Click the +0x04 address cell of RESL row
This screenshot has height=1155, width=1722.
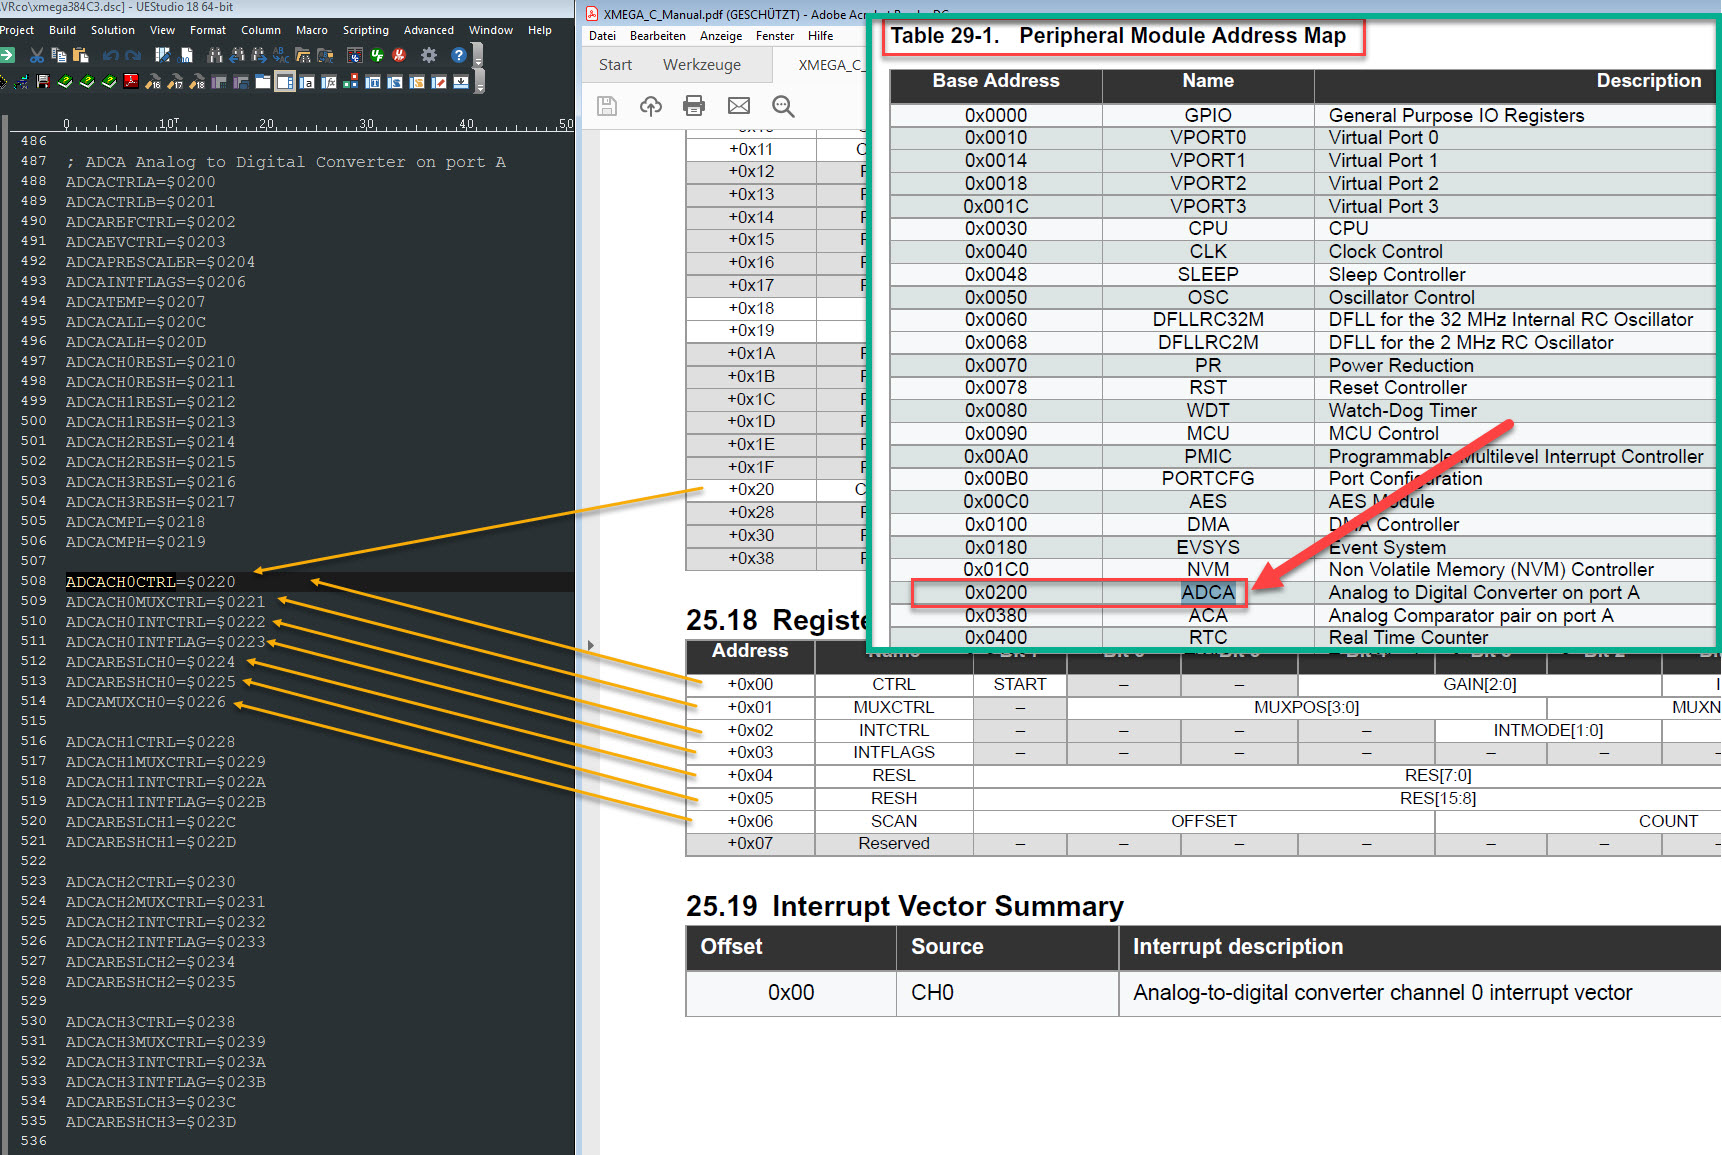click(750, 775)
